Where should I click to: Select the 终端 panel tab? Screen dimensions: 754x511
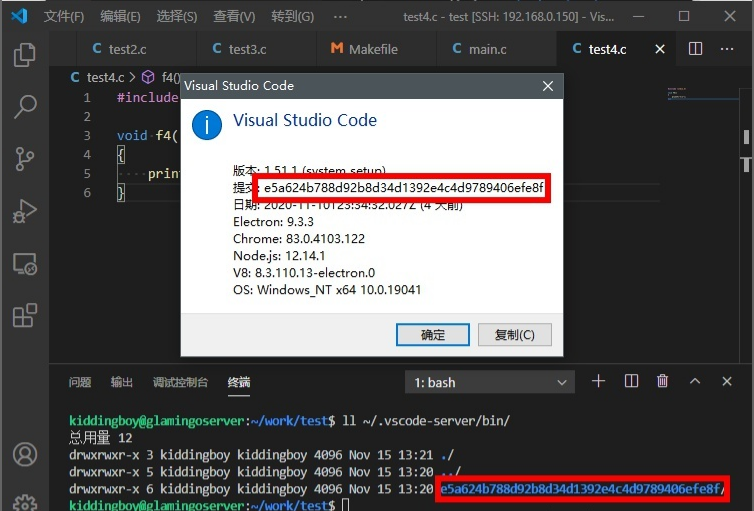pyautogui.click(x=239, y=382)
